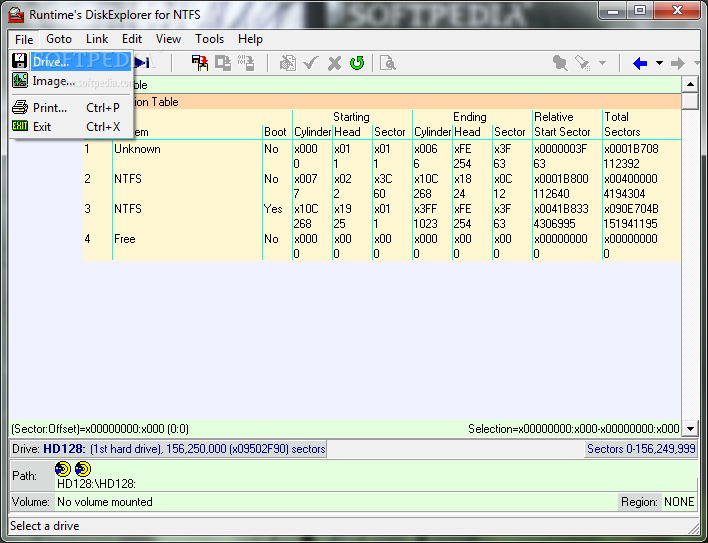Open the Tools menu
708x543 pixels.
coord(210,39)
